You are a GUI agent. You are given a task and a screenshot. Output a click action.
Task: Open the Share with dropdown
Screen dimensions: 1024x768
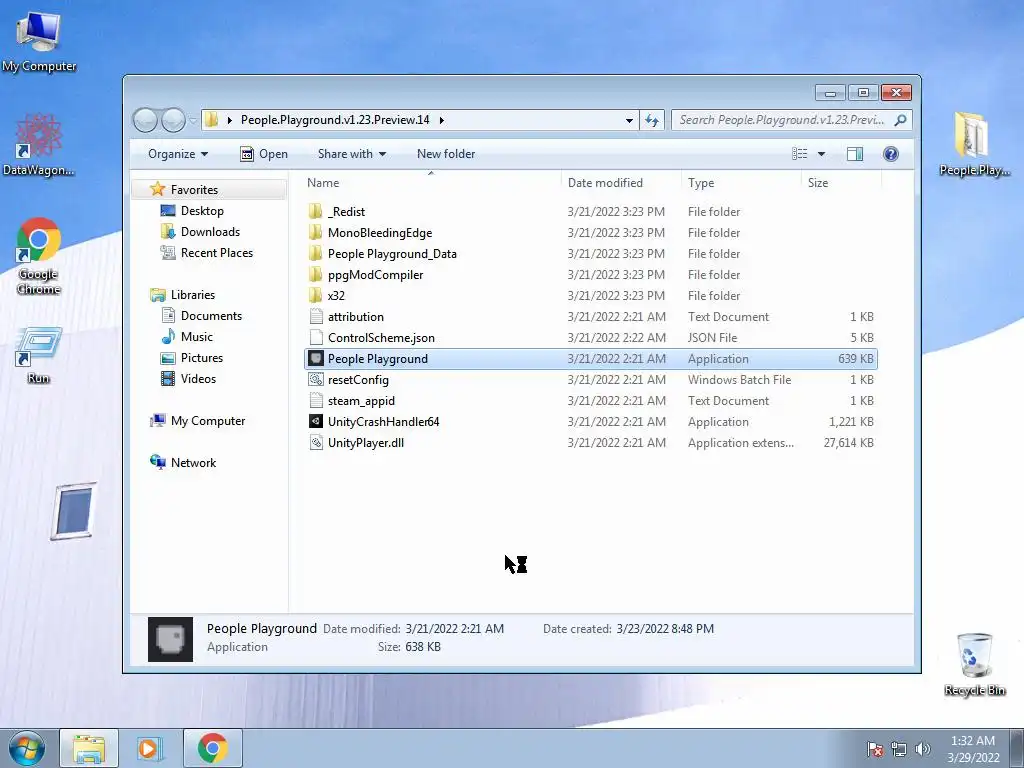(x=352, y=154)
